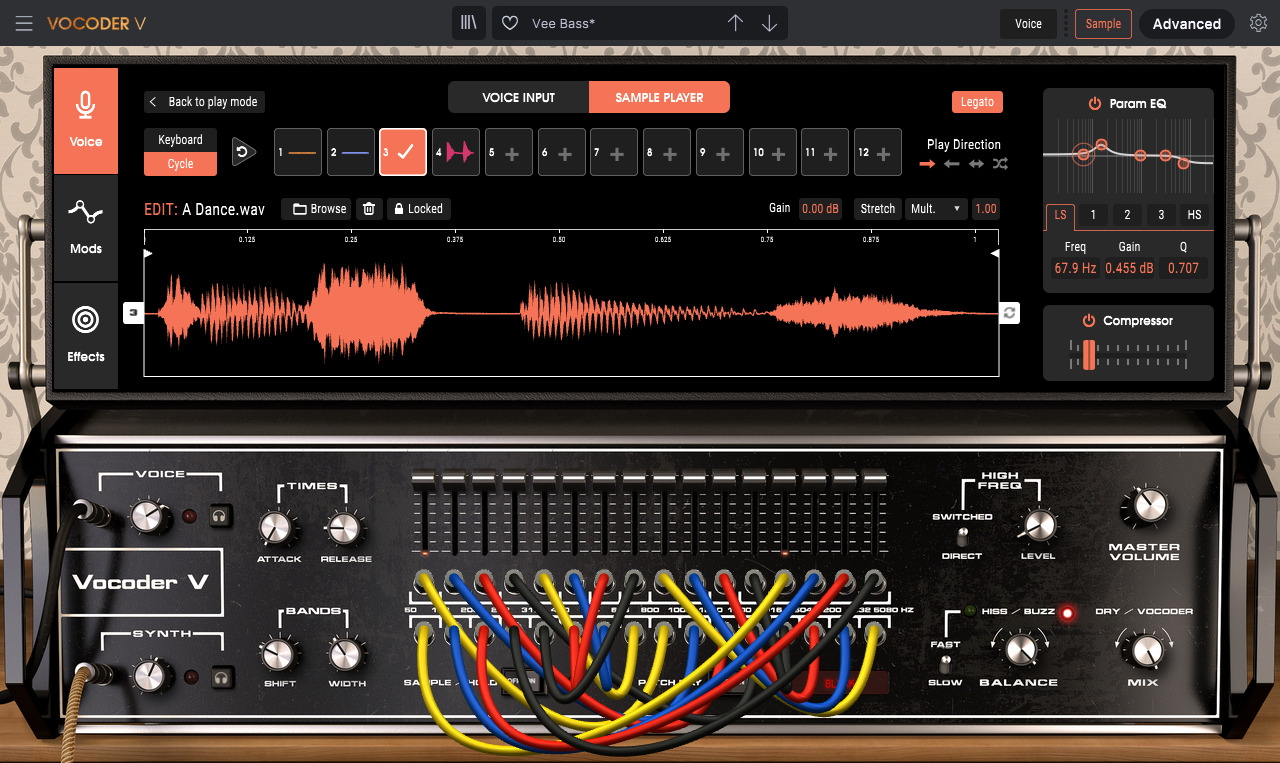Click the Voice button in top bar
Image resolution: width=1280 pixels, height=763 pixels.
pos(1028,24)
